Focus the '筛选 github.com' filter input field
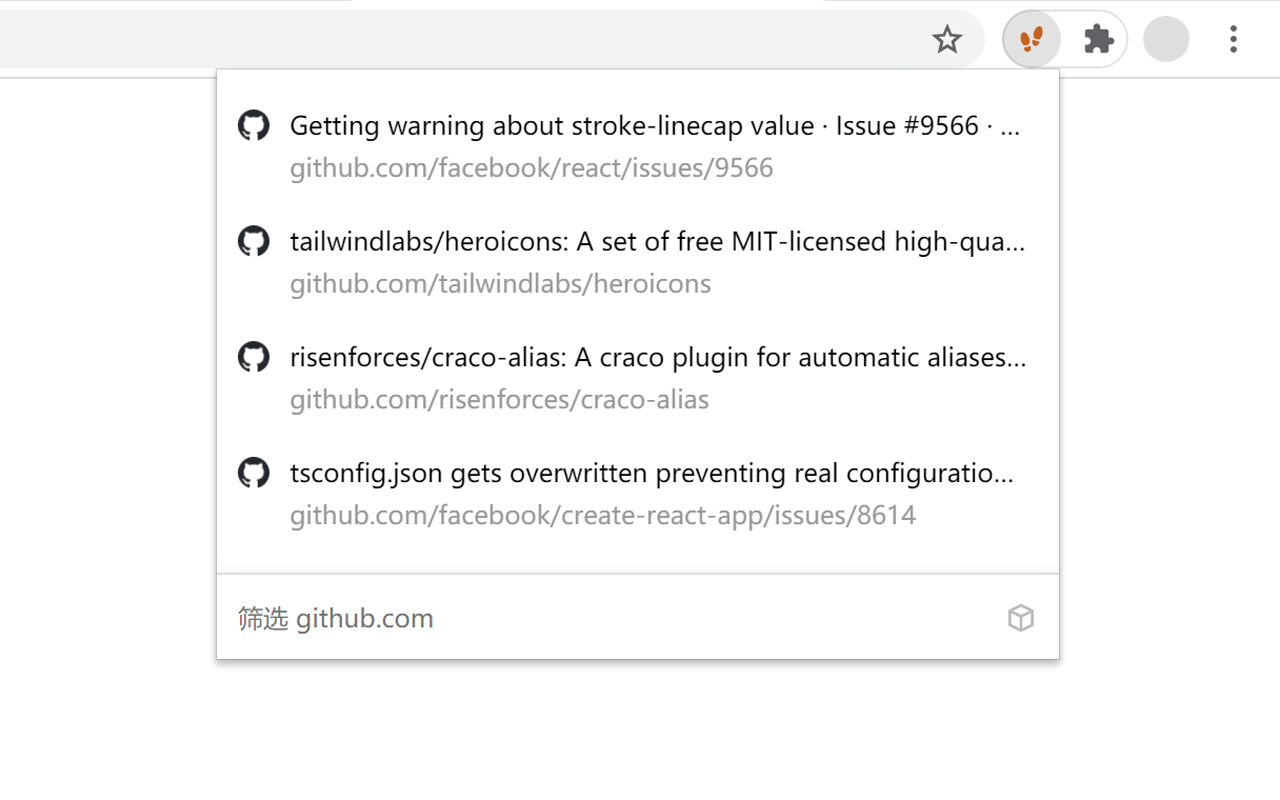 [600, 618]
